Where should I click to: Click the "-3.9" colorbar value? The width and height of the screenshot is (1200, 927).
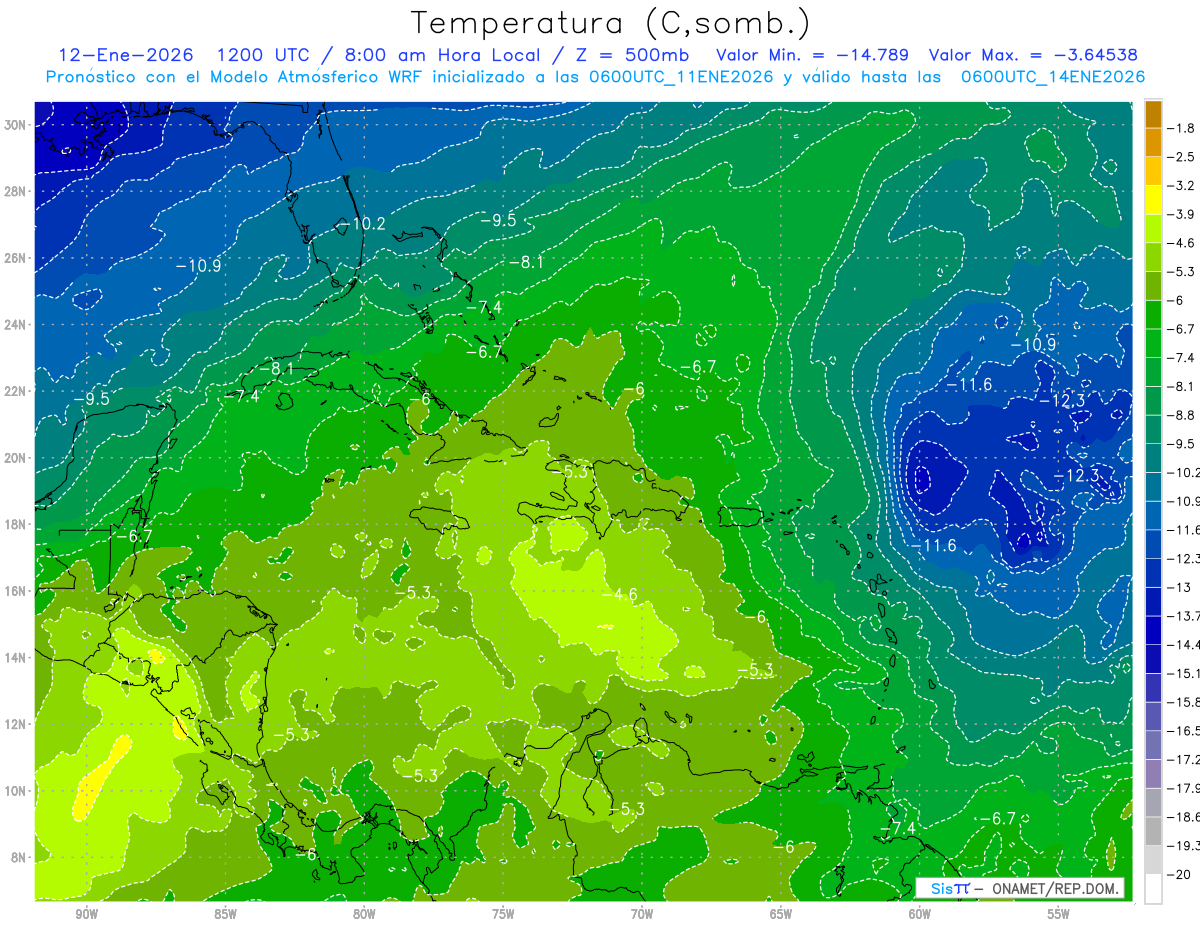[x=1181, y=214]
